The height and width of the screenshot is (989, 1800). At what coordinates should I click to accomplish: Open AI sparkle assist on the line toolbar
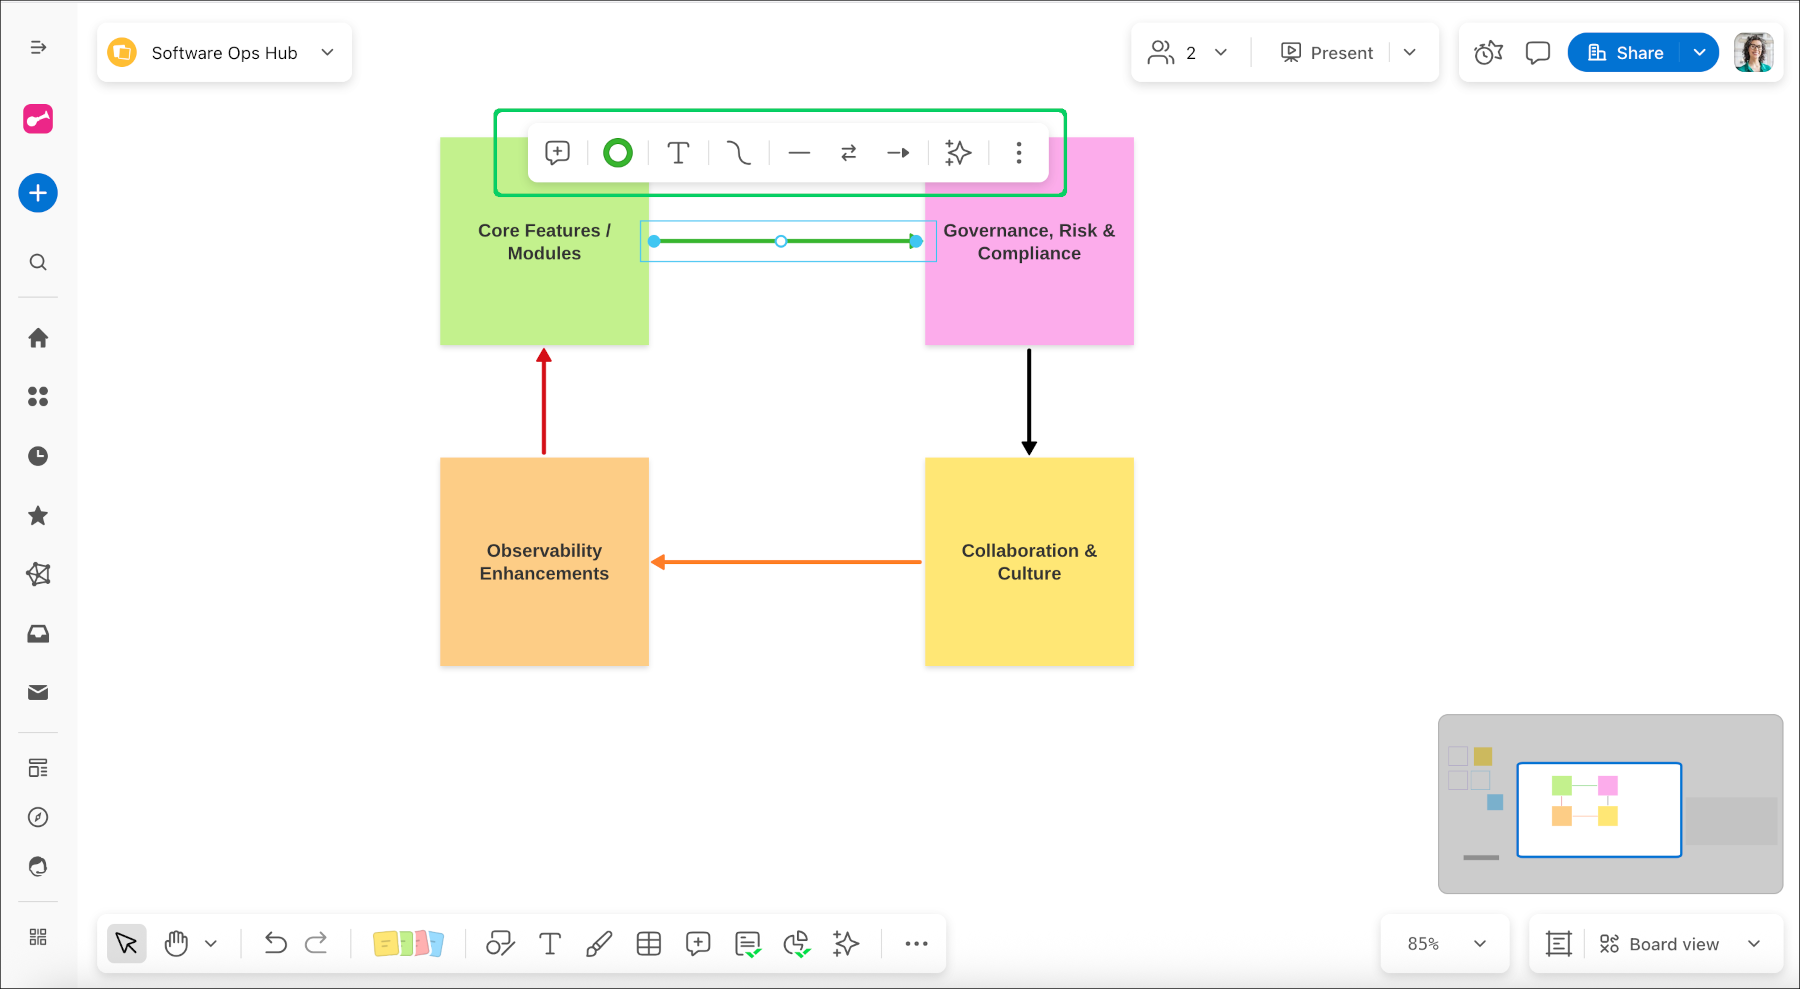(957, 152)
